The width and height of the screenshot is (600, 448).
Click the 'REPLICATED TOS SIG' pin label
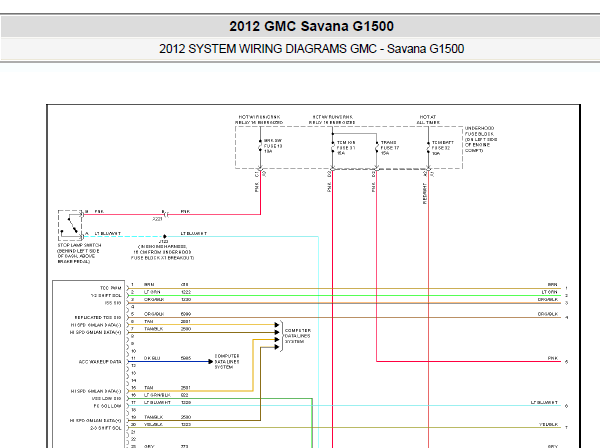pyautogui.click(x=98, y=318)
